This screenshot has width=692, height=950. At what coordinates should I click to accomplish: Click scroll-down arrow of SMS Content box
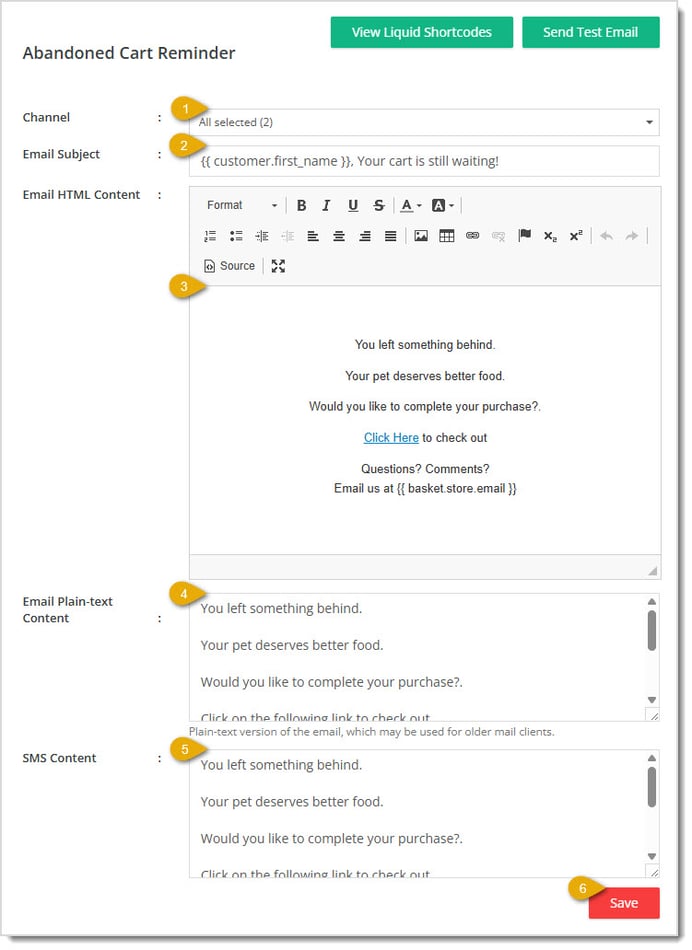pos(652,857)
